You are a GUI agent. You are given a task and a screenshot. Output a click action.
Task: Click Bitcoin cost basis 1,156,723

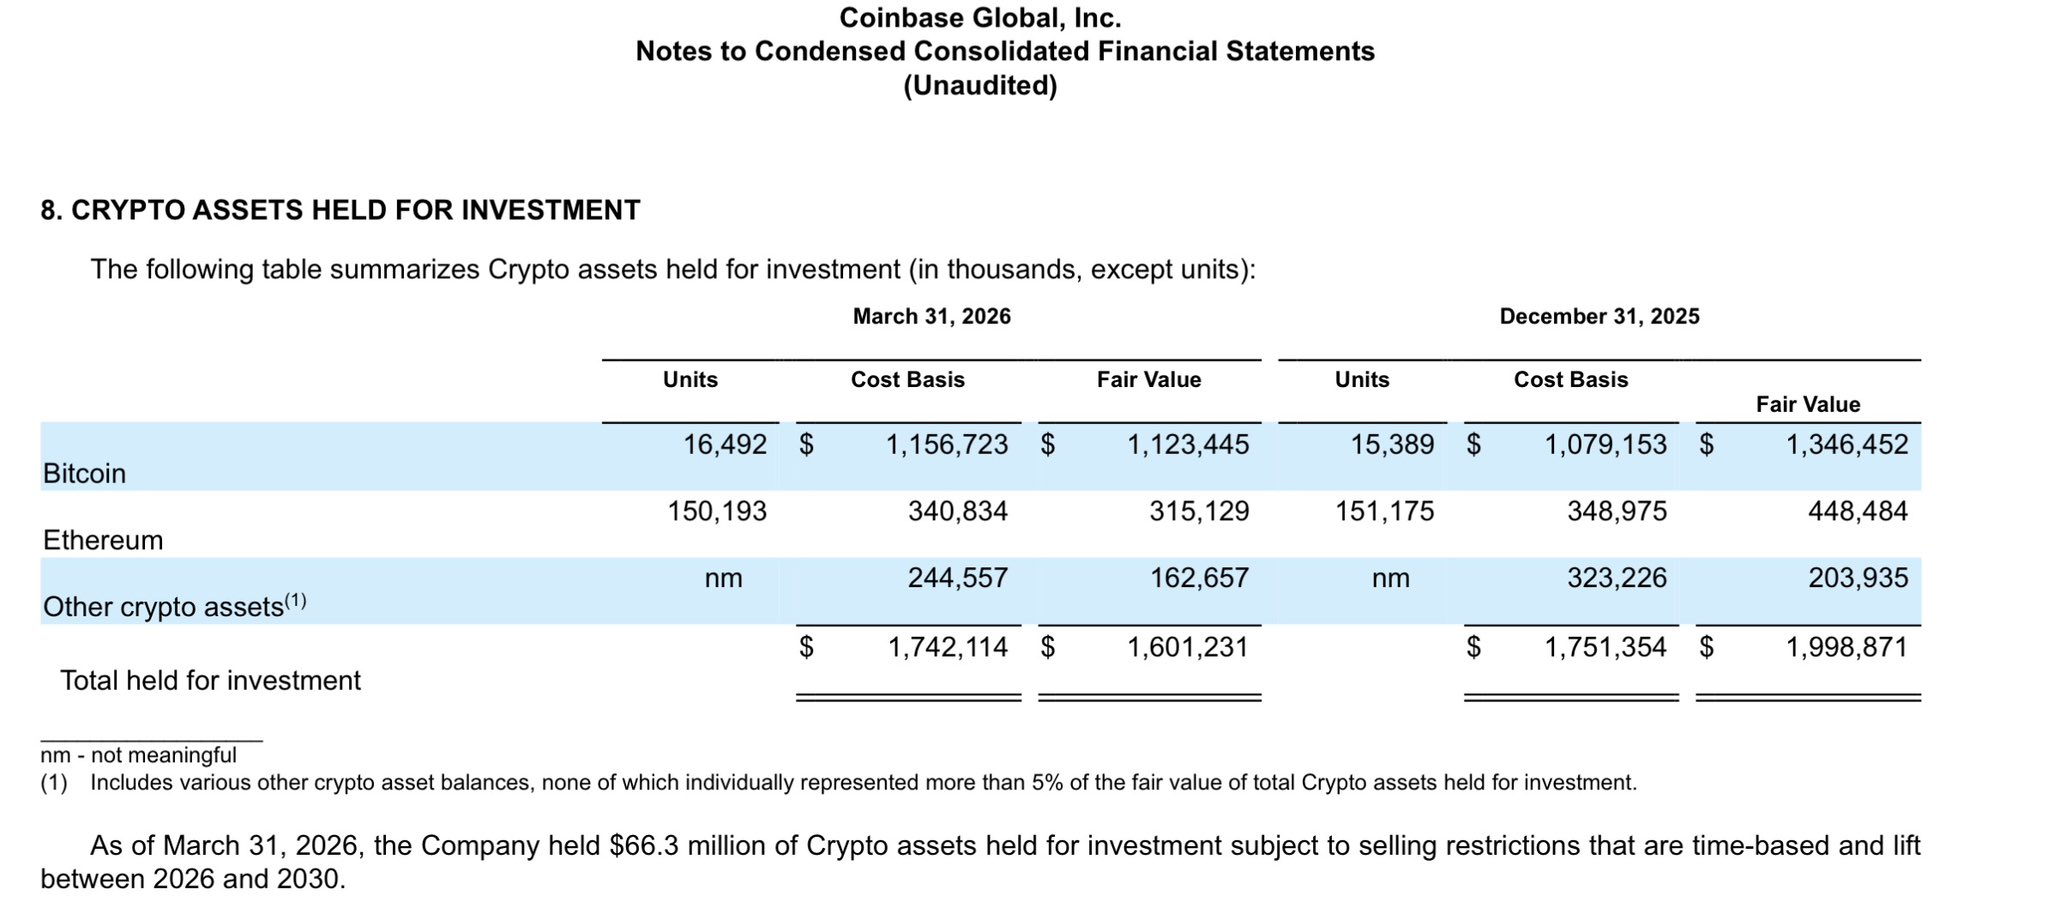point(947,445)
